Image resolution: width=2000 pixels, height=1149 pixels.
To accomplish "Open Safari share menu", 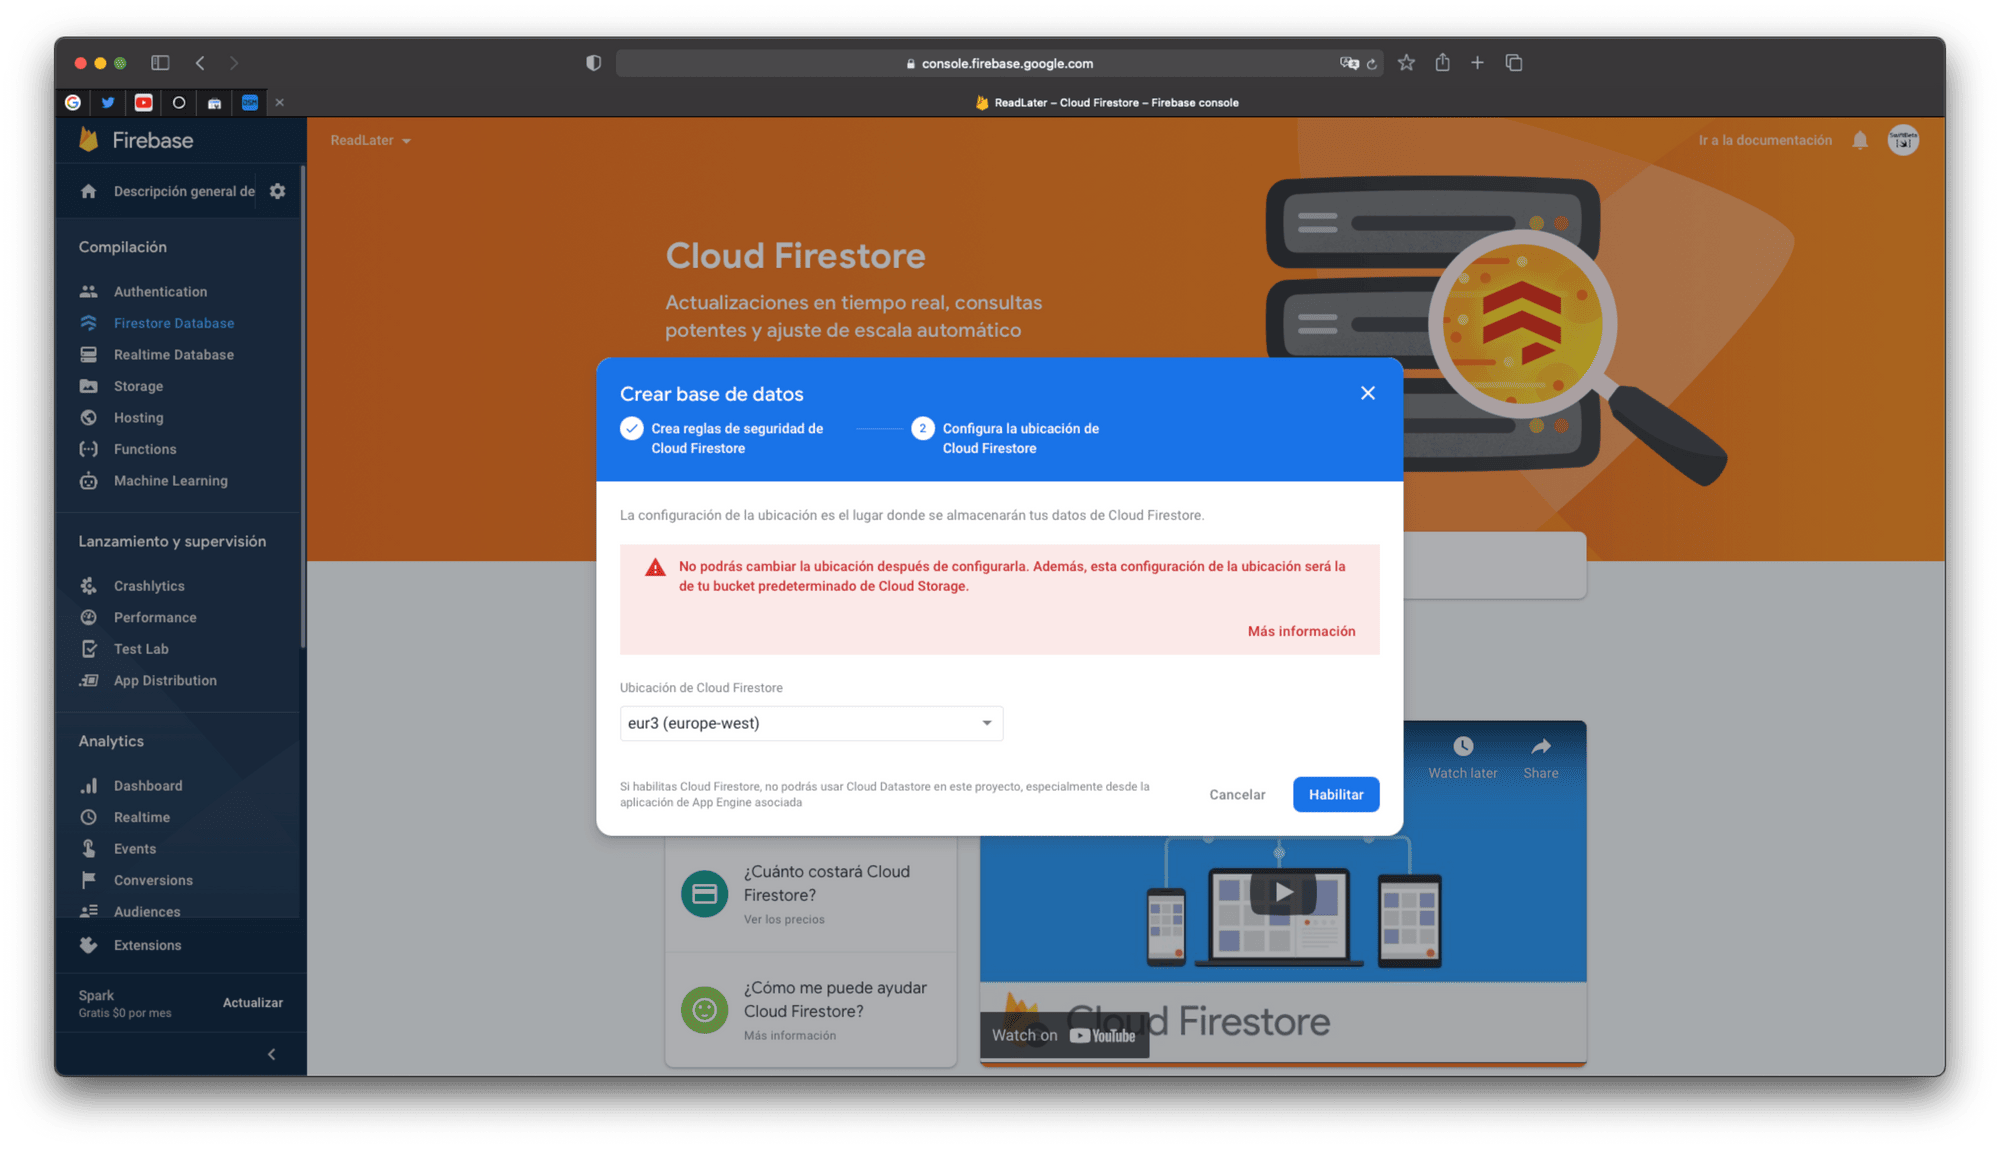I will 1442,62.
